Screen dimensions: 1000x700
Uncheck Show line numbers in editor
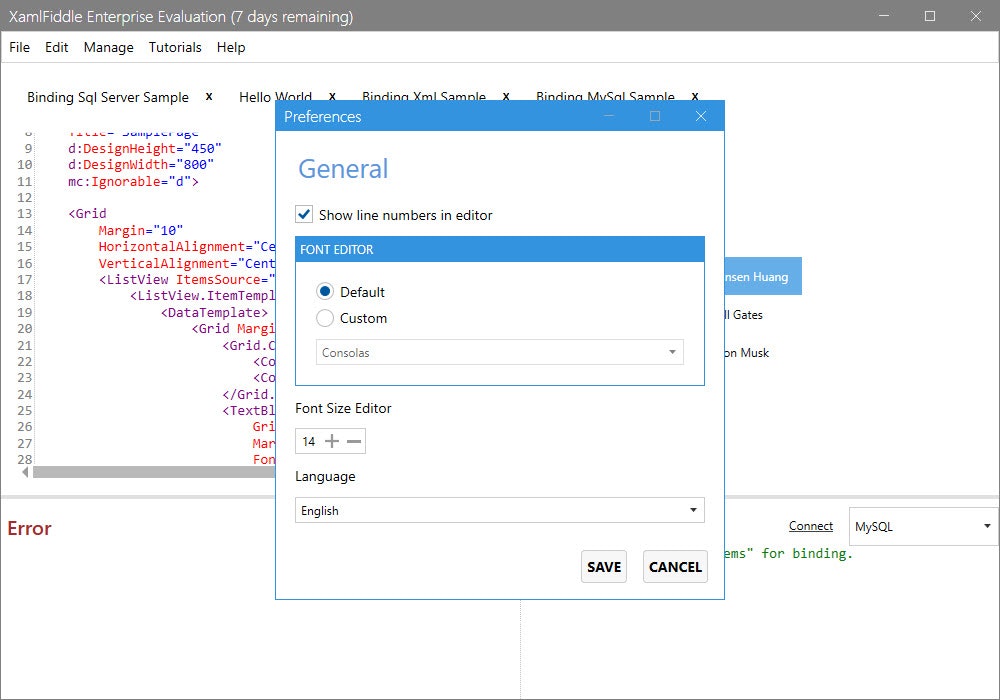[304, 214]
